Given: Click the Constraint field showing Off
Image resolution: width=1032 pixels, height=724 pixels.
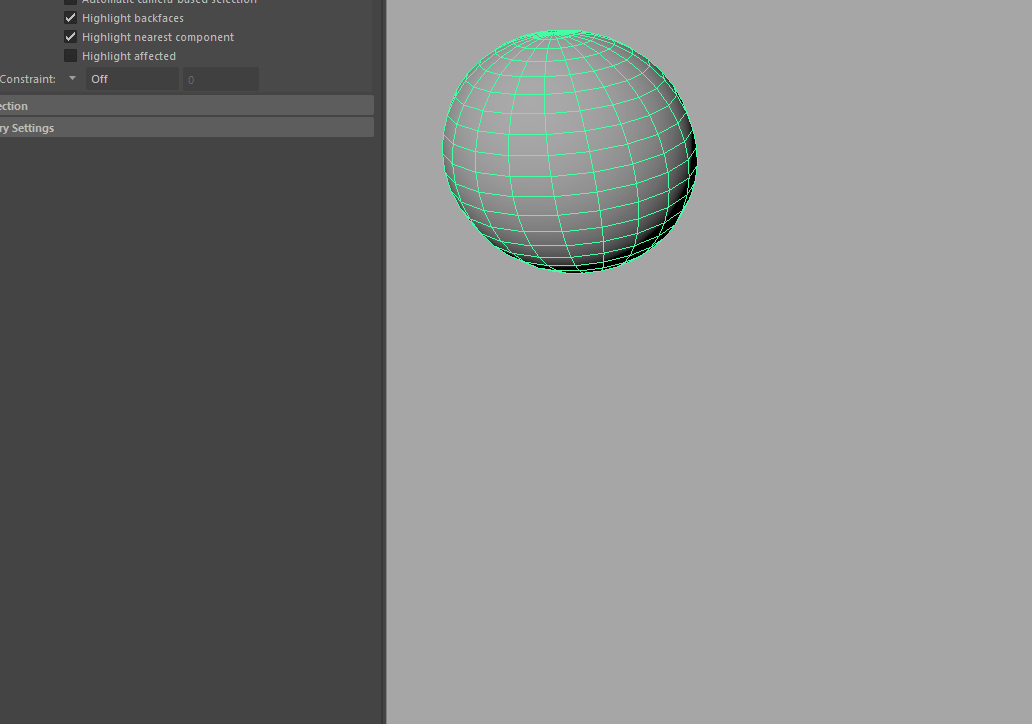Looking at the screenshot, I should [x=132, y=79].
